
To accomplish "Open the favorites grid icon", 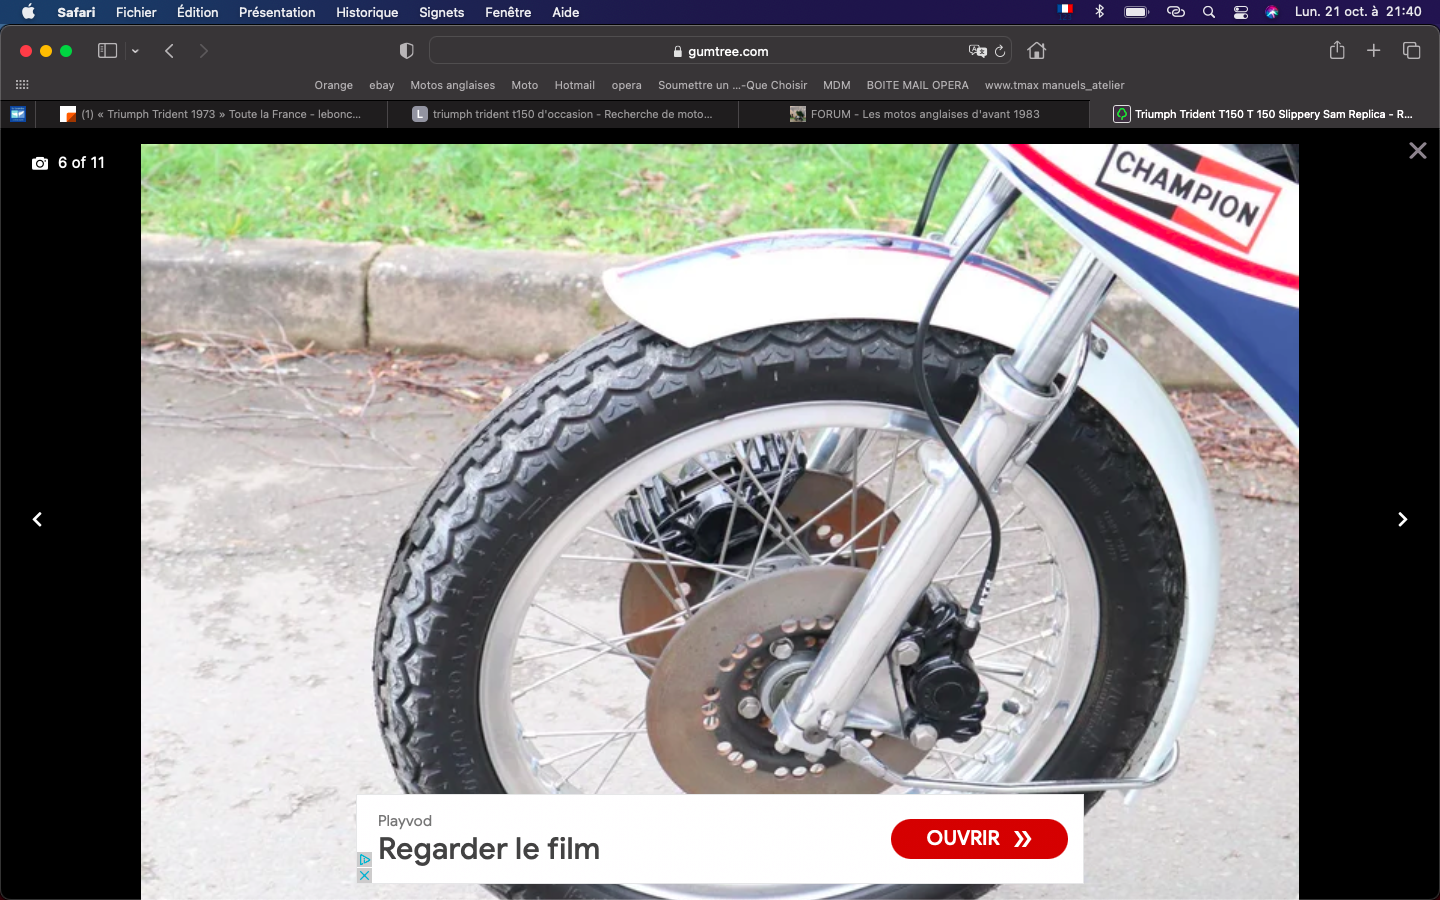I will (22, 85).
